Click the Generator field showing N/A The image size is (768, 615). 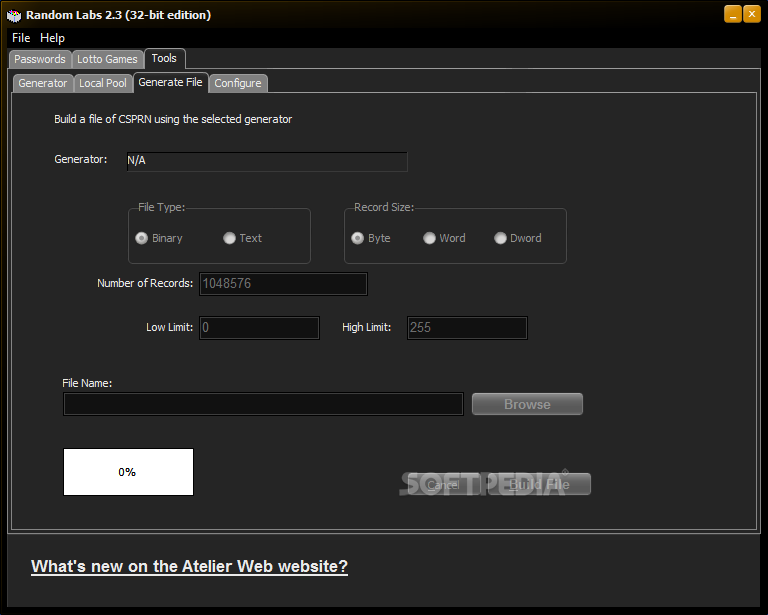coord(267,161)
